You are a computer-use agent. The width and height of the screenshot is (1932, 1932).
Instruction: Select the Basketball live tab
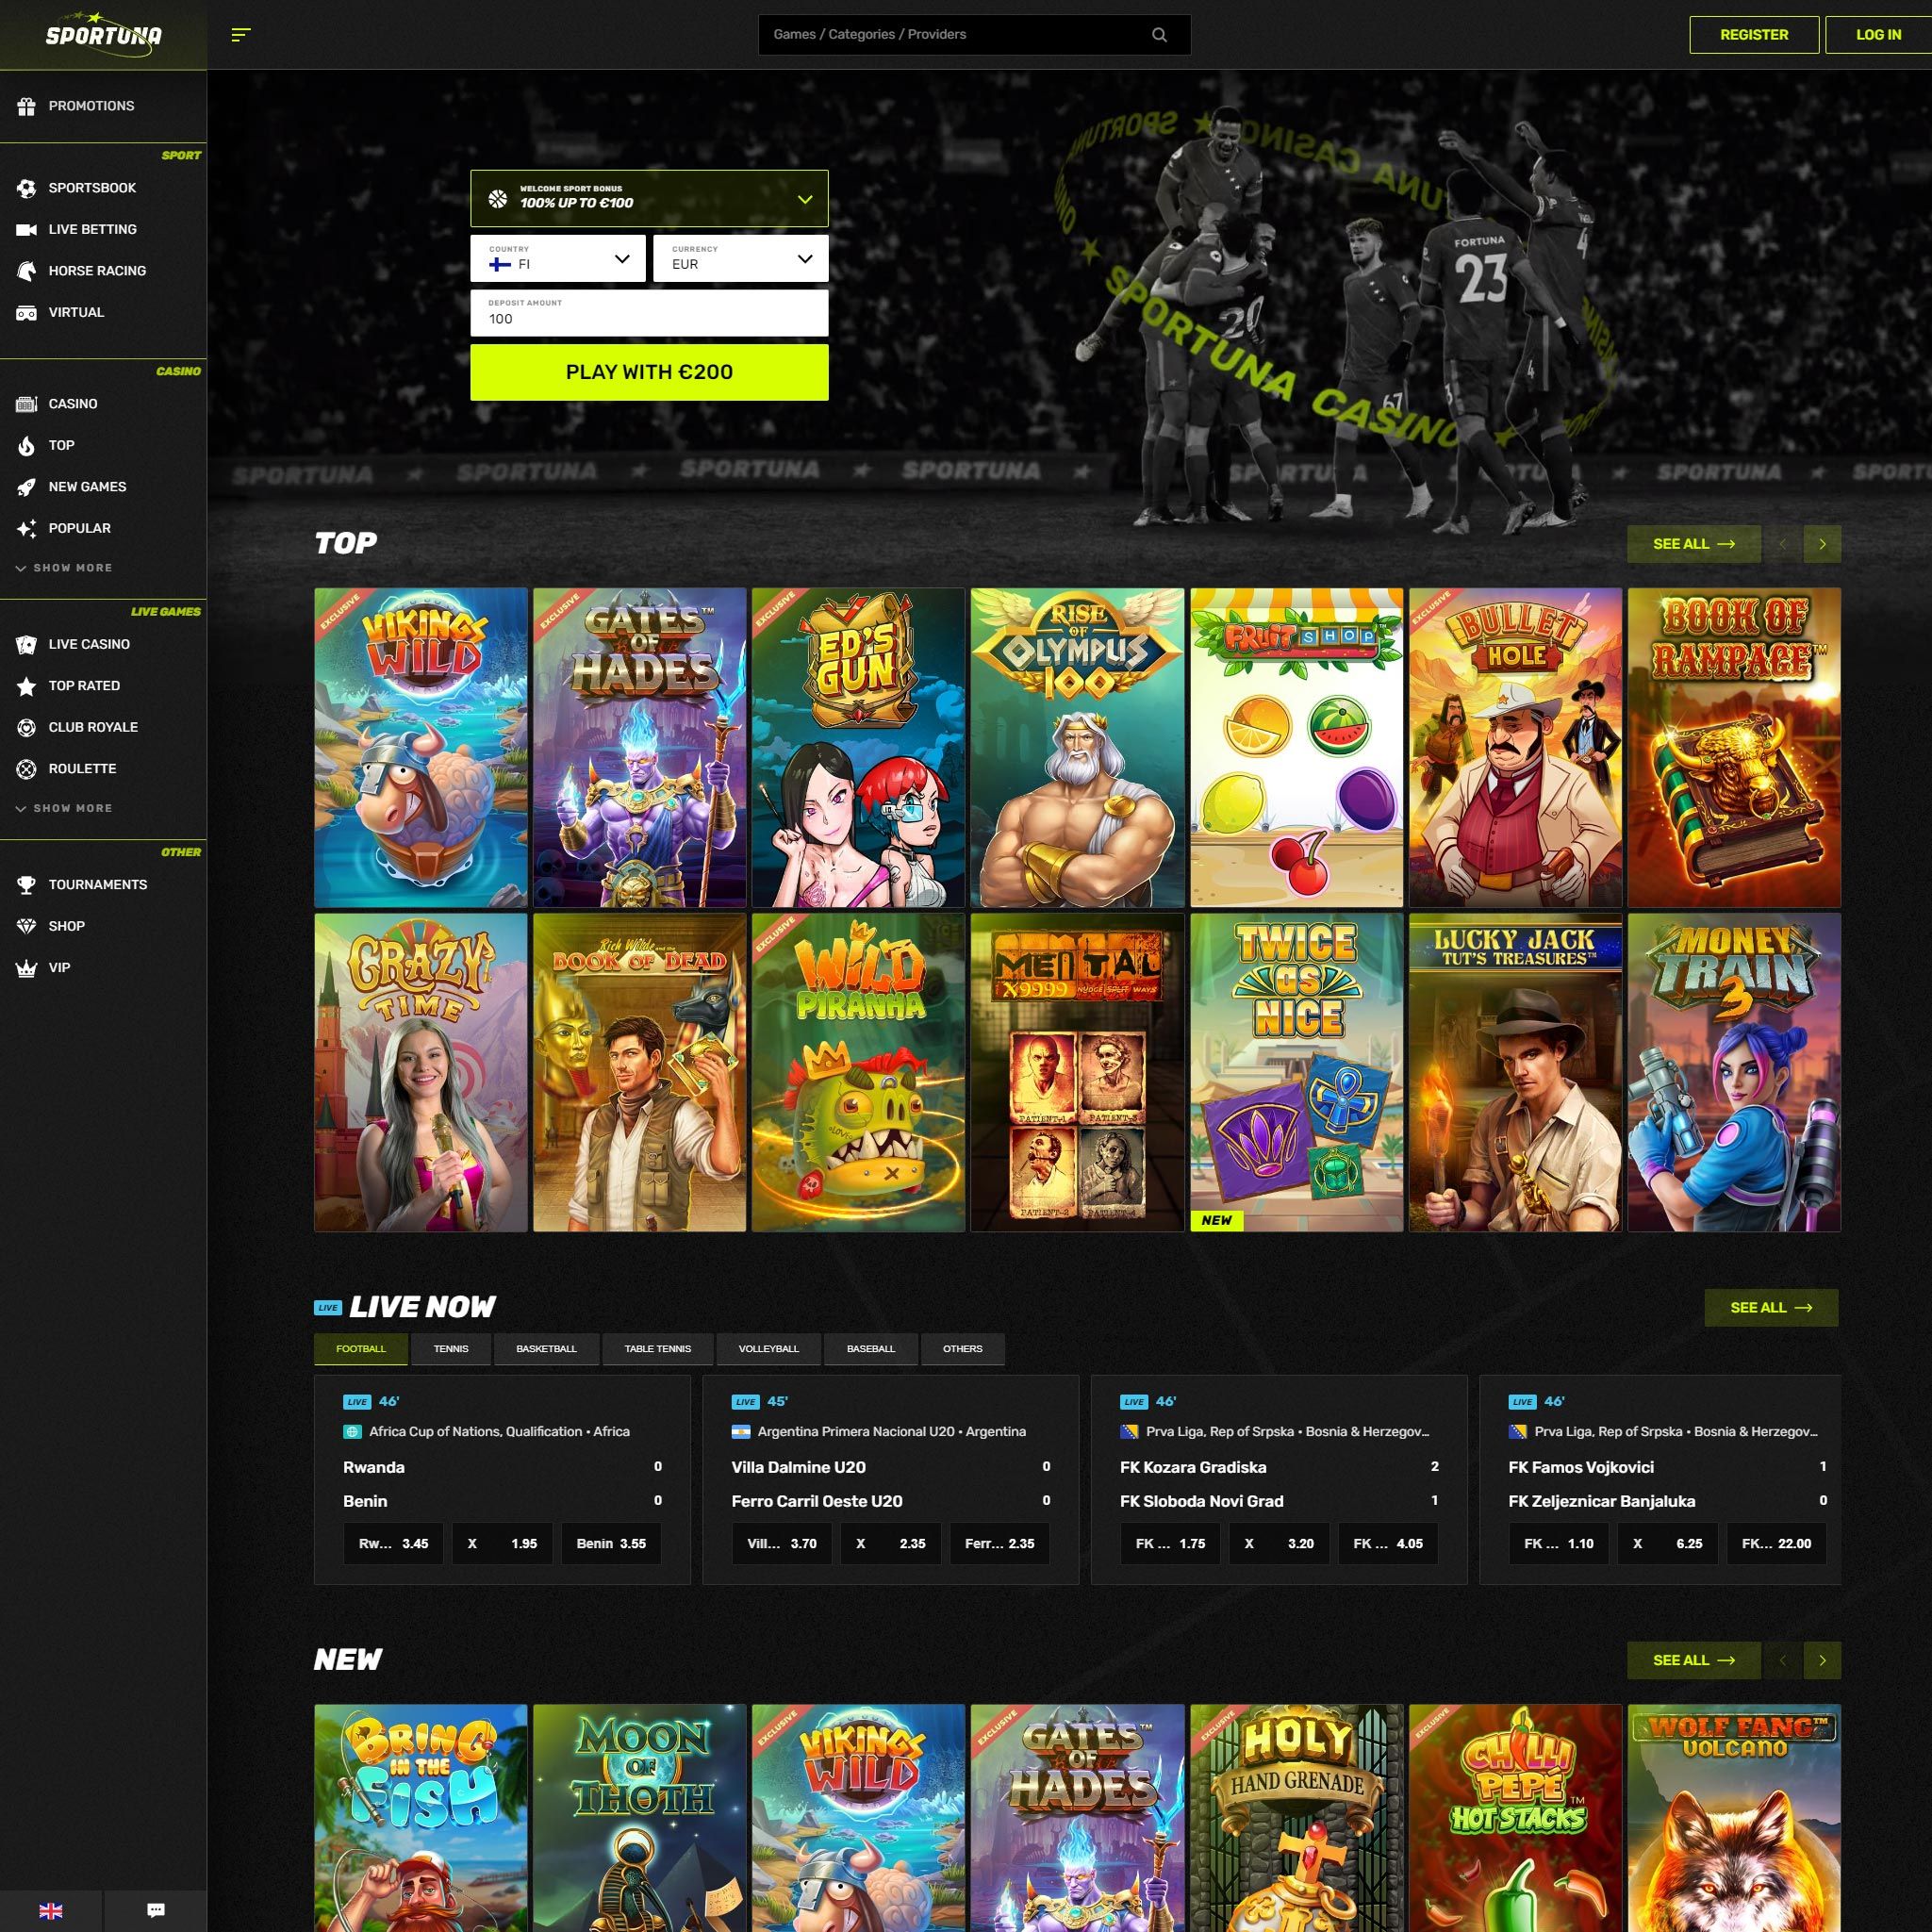coord(546,1349)
